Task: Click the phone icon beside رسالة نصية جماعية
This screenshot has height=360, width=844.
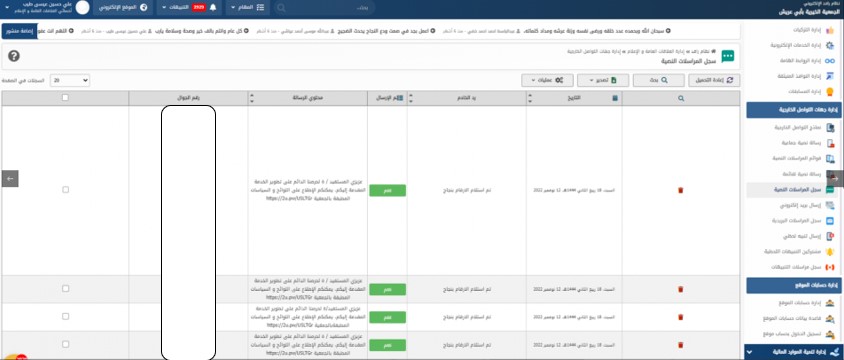Action: click(830, 143)
